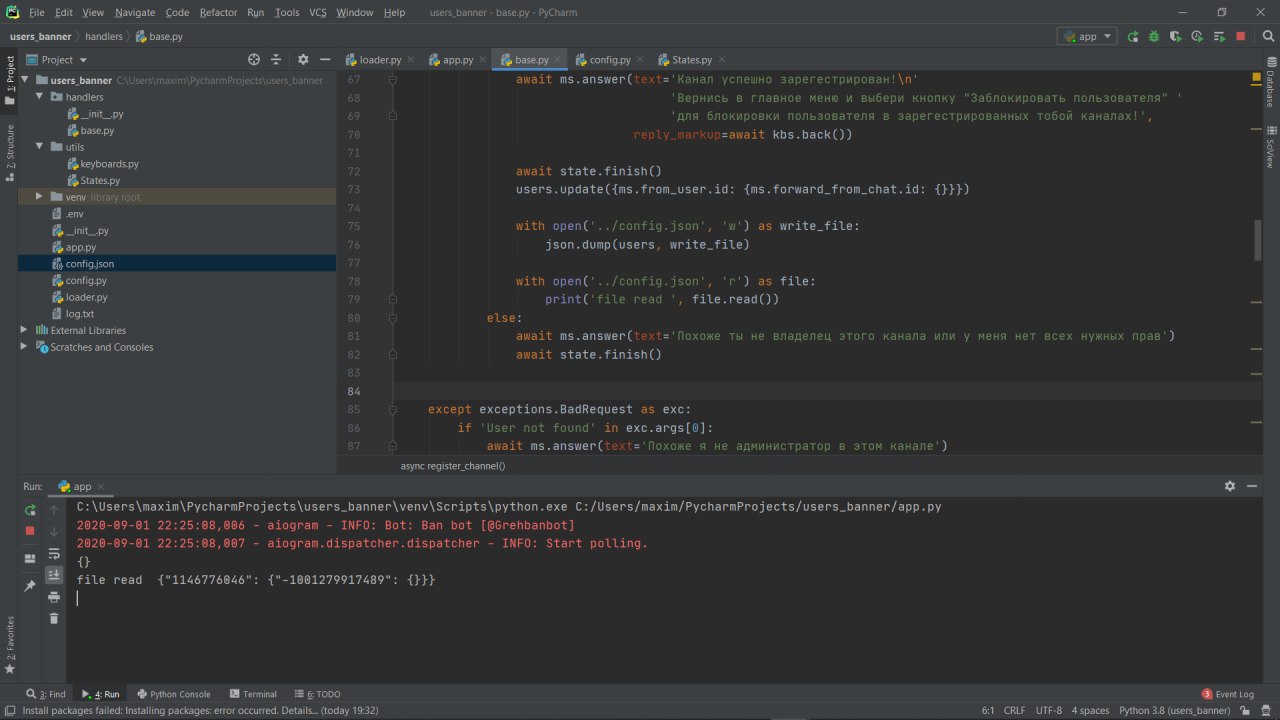Click the editor vertical scrollbar thumb
Viewport: 1280px width, 720px height.
point(1258,240)
